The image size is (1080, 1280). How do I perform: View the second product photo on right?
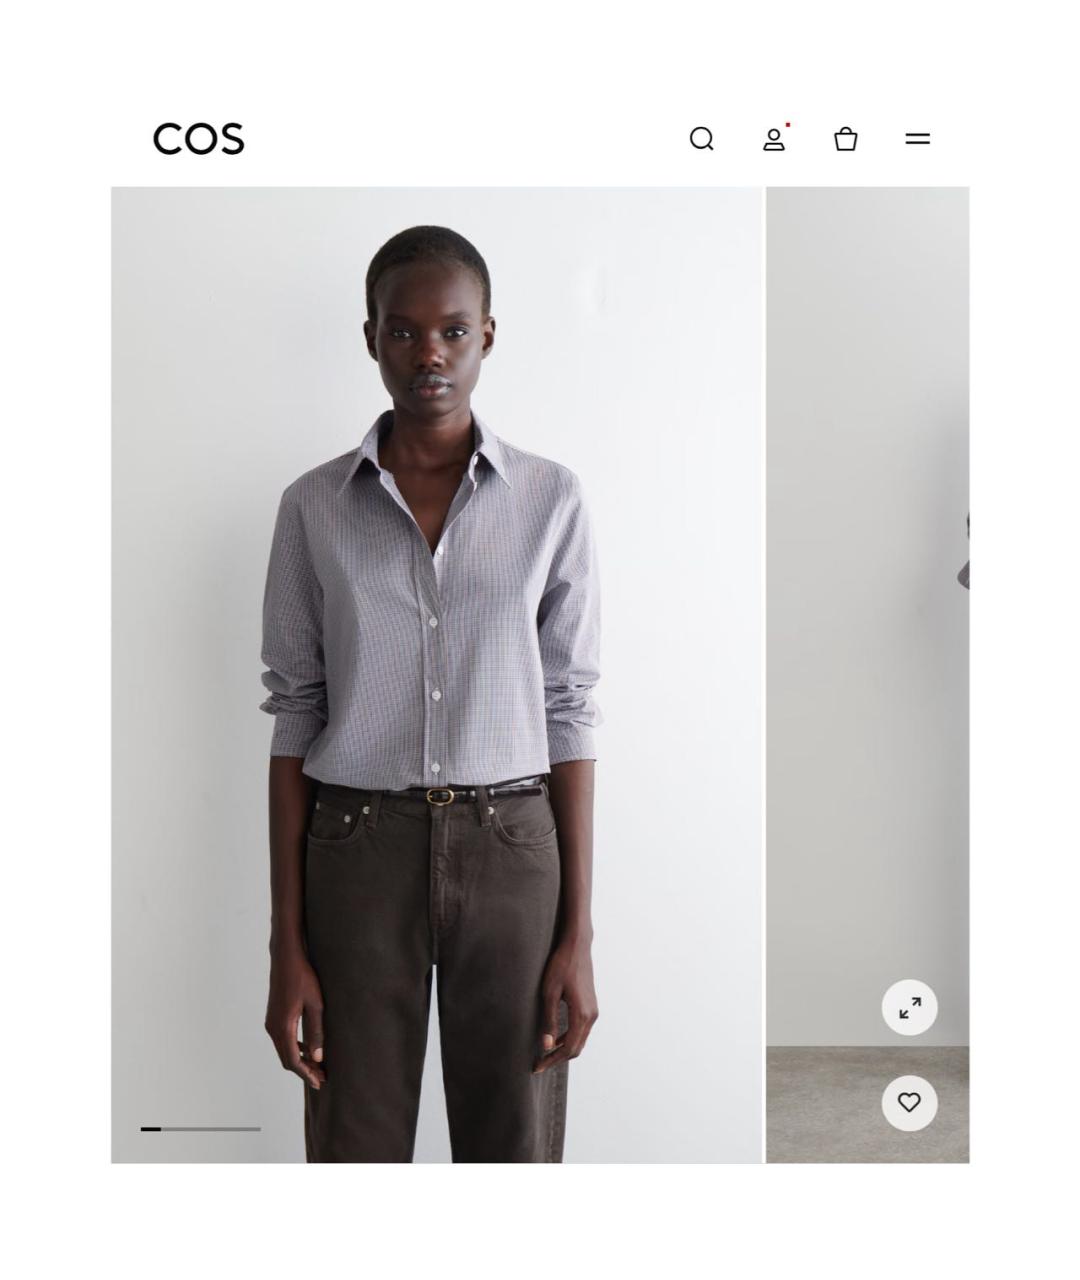click(x=868, y=674)
